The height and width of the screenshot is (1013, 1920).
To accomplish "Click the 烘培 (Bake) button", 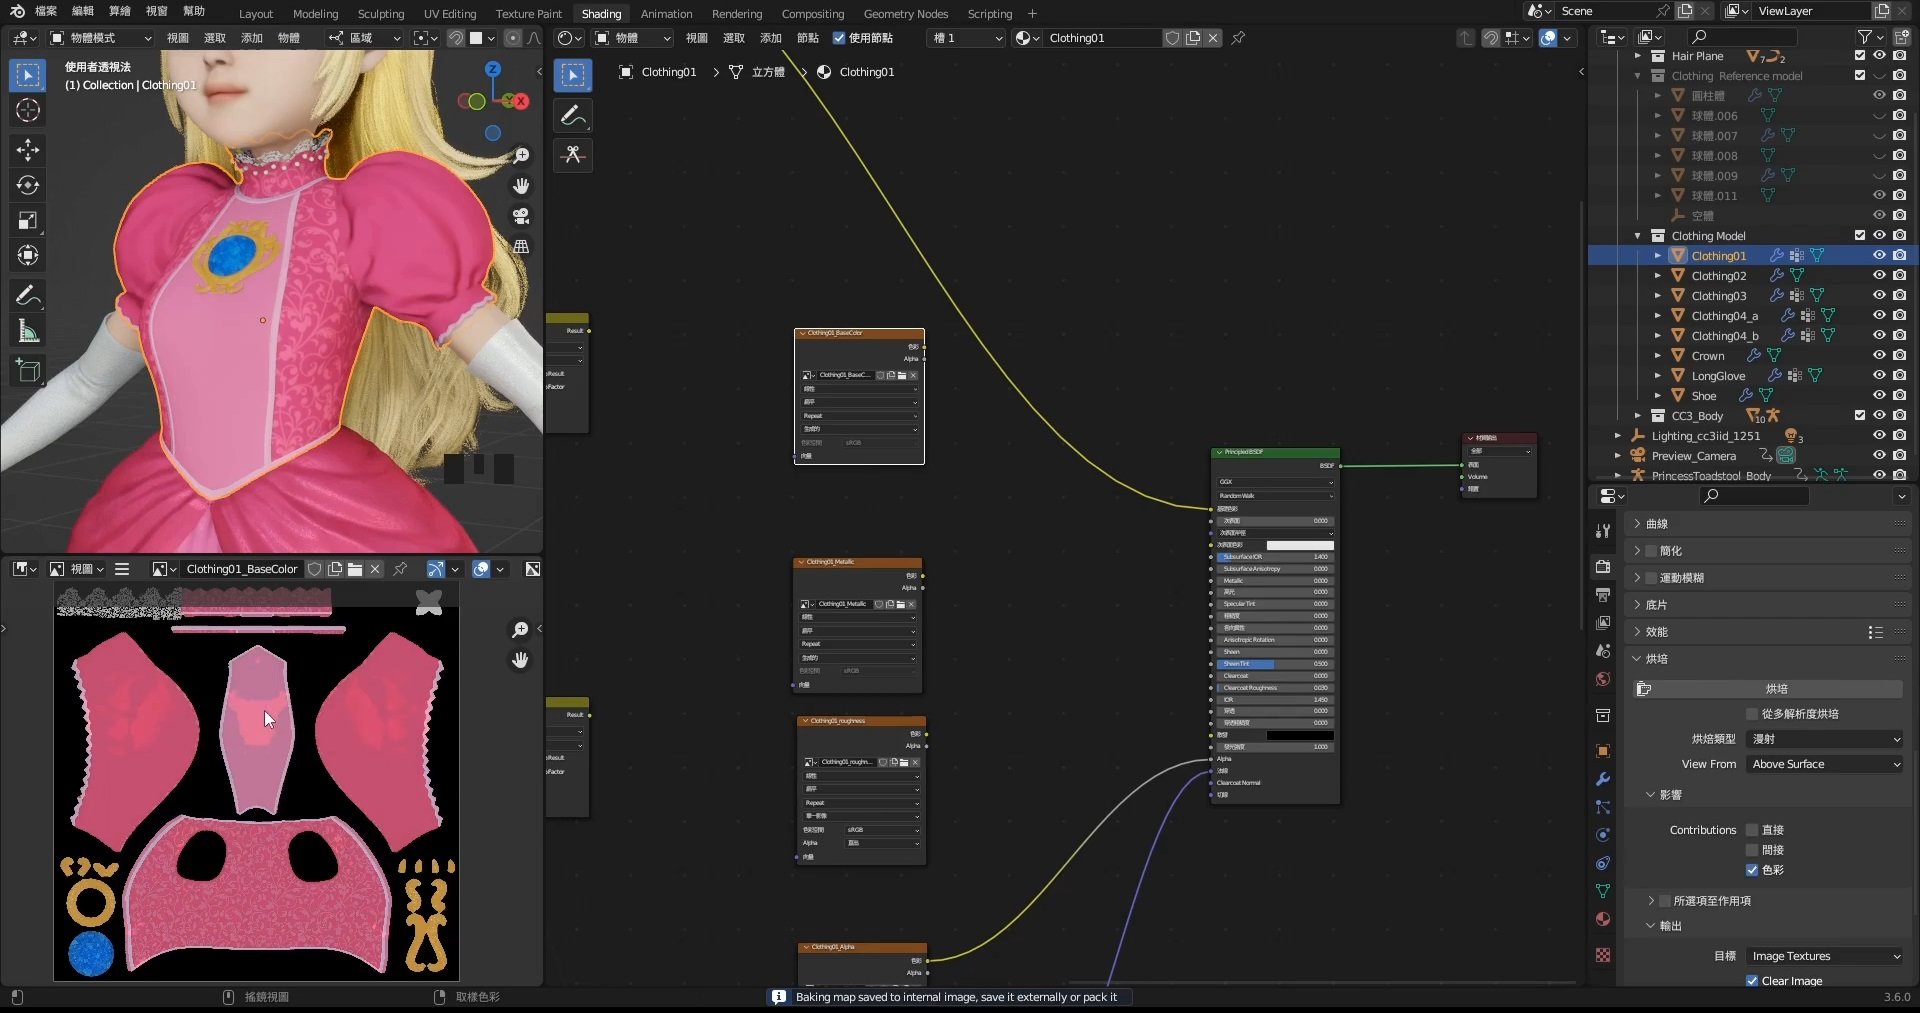I will click(1768, 689).
